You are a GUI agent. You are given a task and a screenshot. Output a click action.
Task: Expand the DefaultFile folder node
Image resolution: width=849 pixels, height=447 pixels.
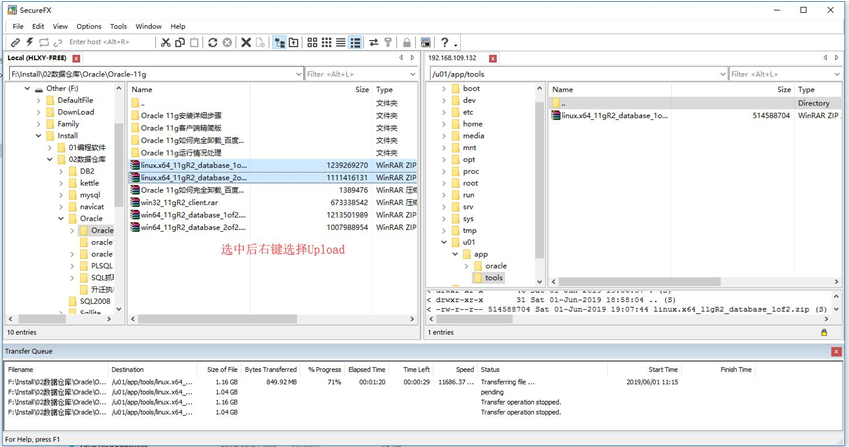coord(38,100)
